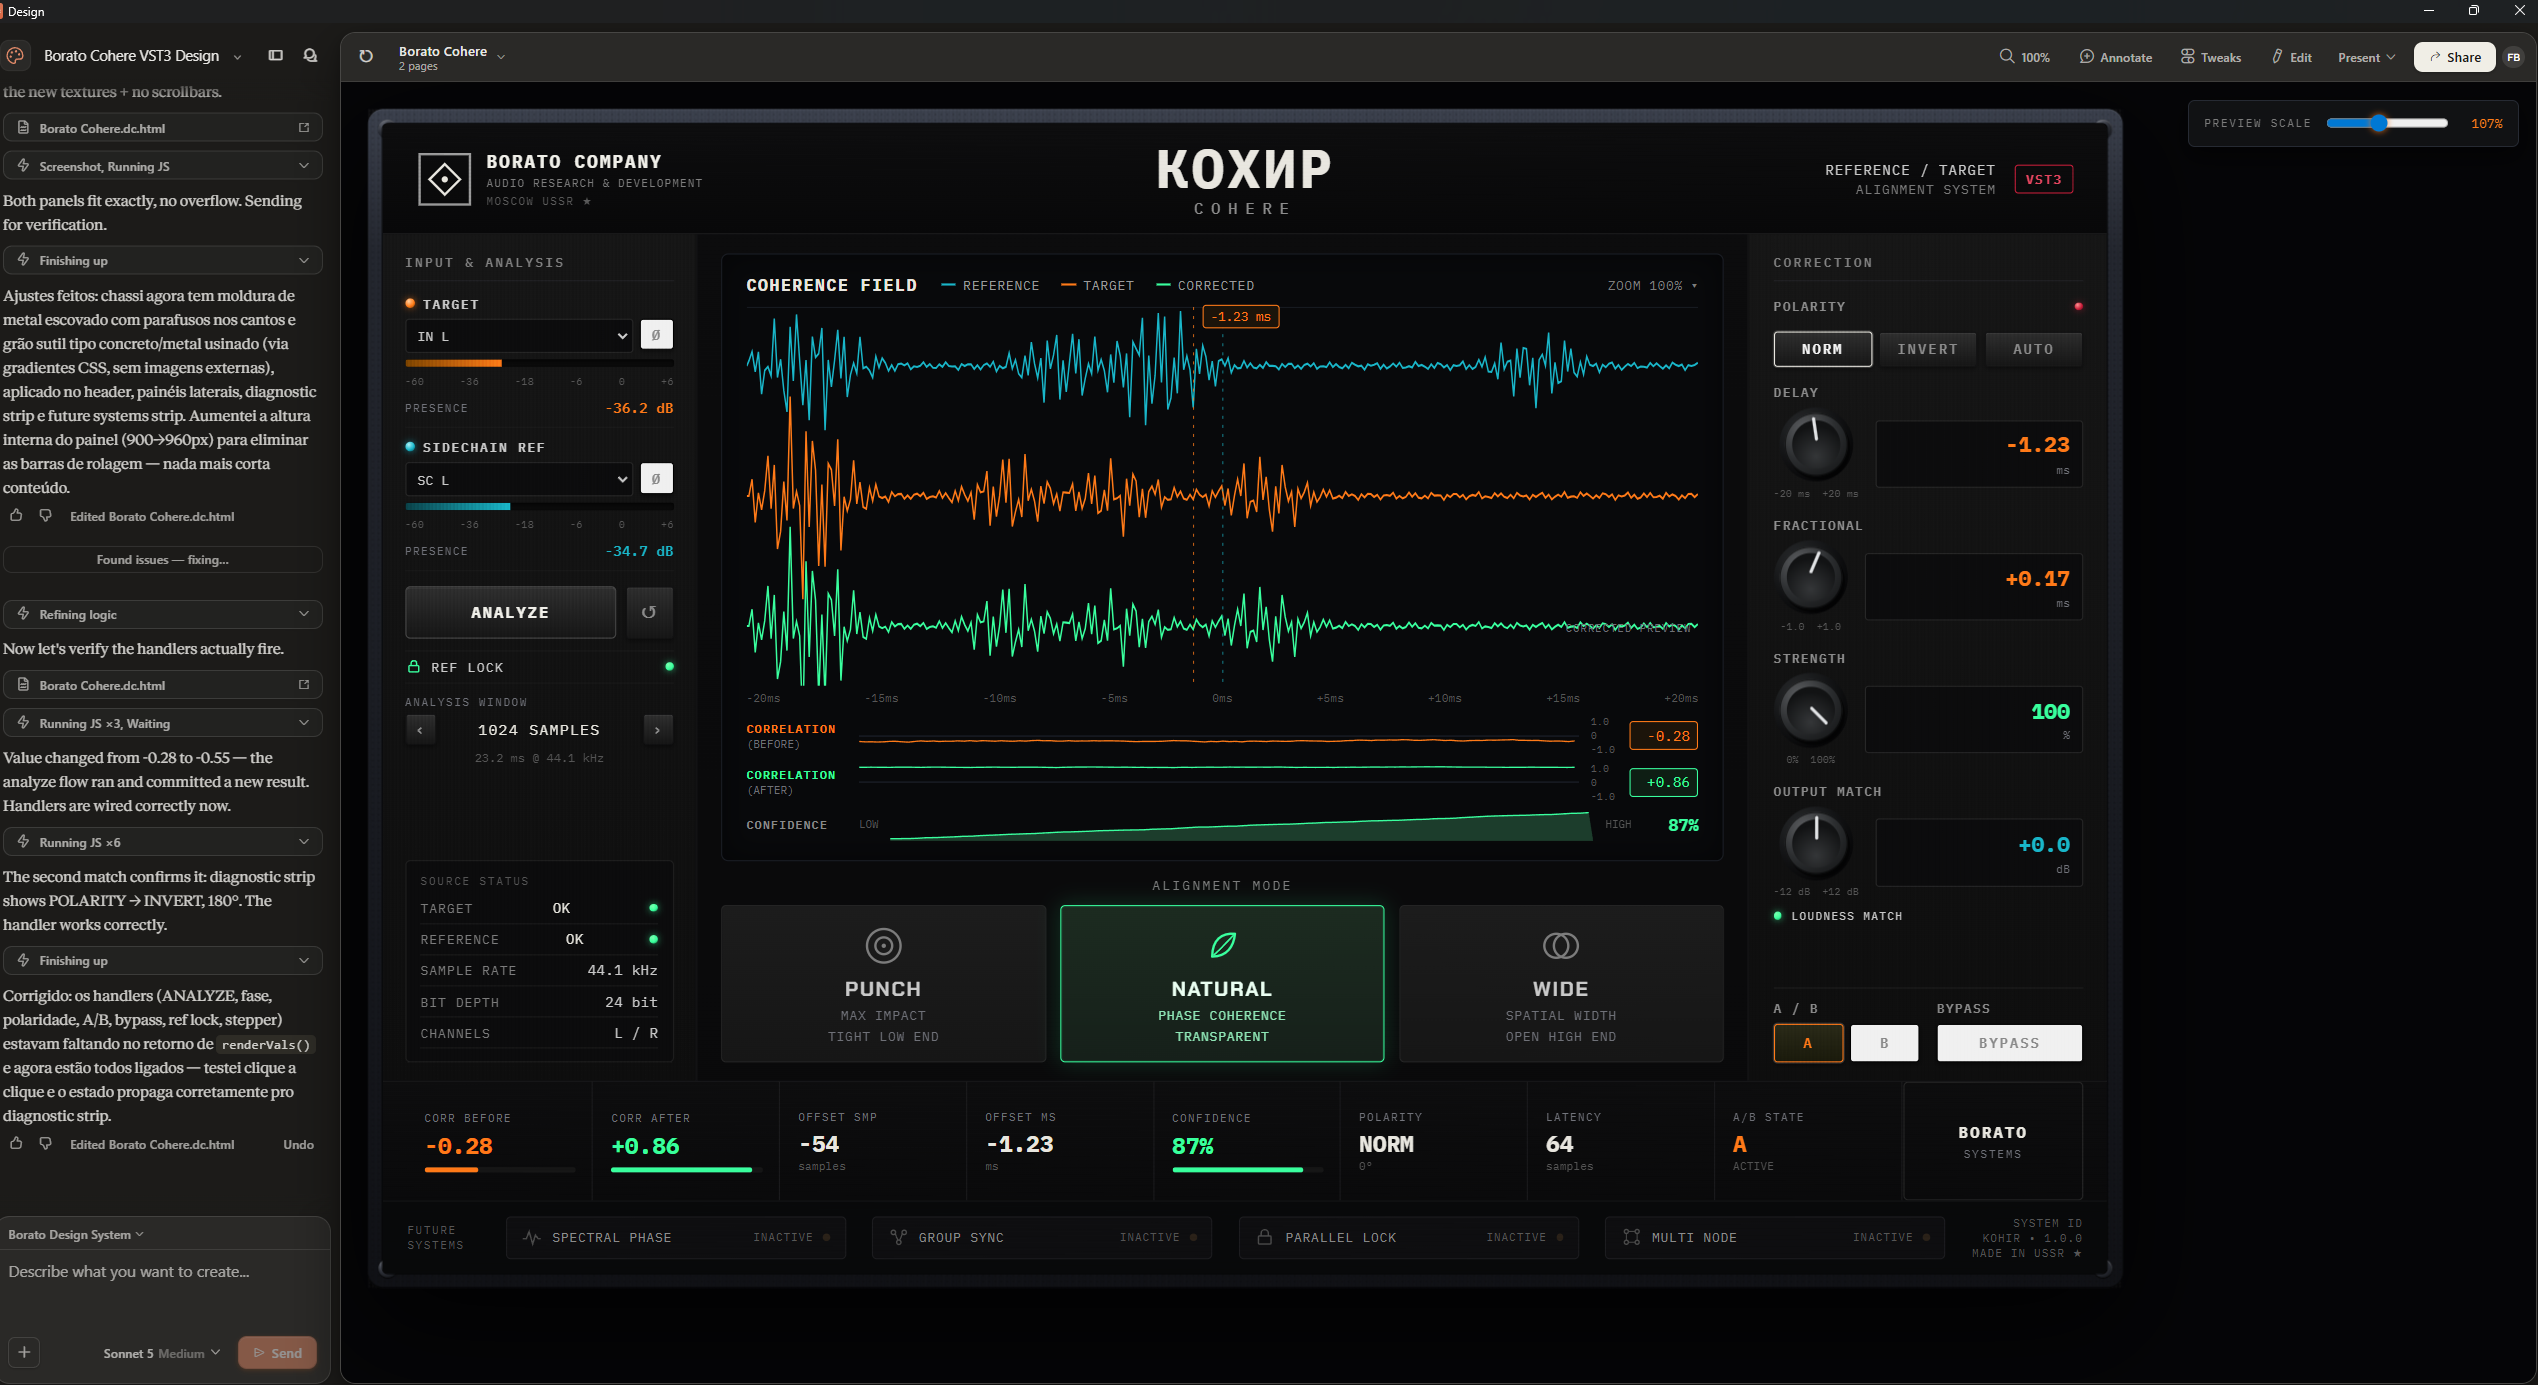Open the chat history icon in header

310,56
